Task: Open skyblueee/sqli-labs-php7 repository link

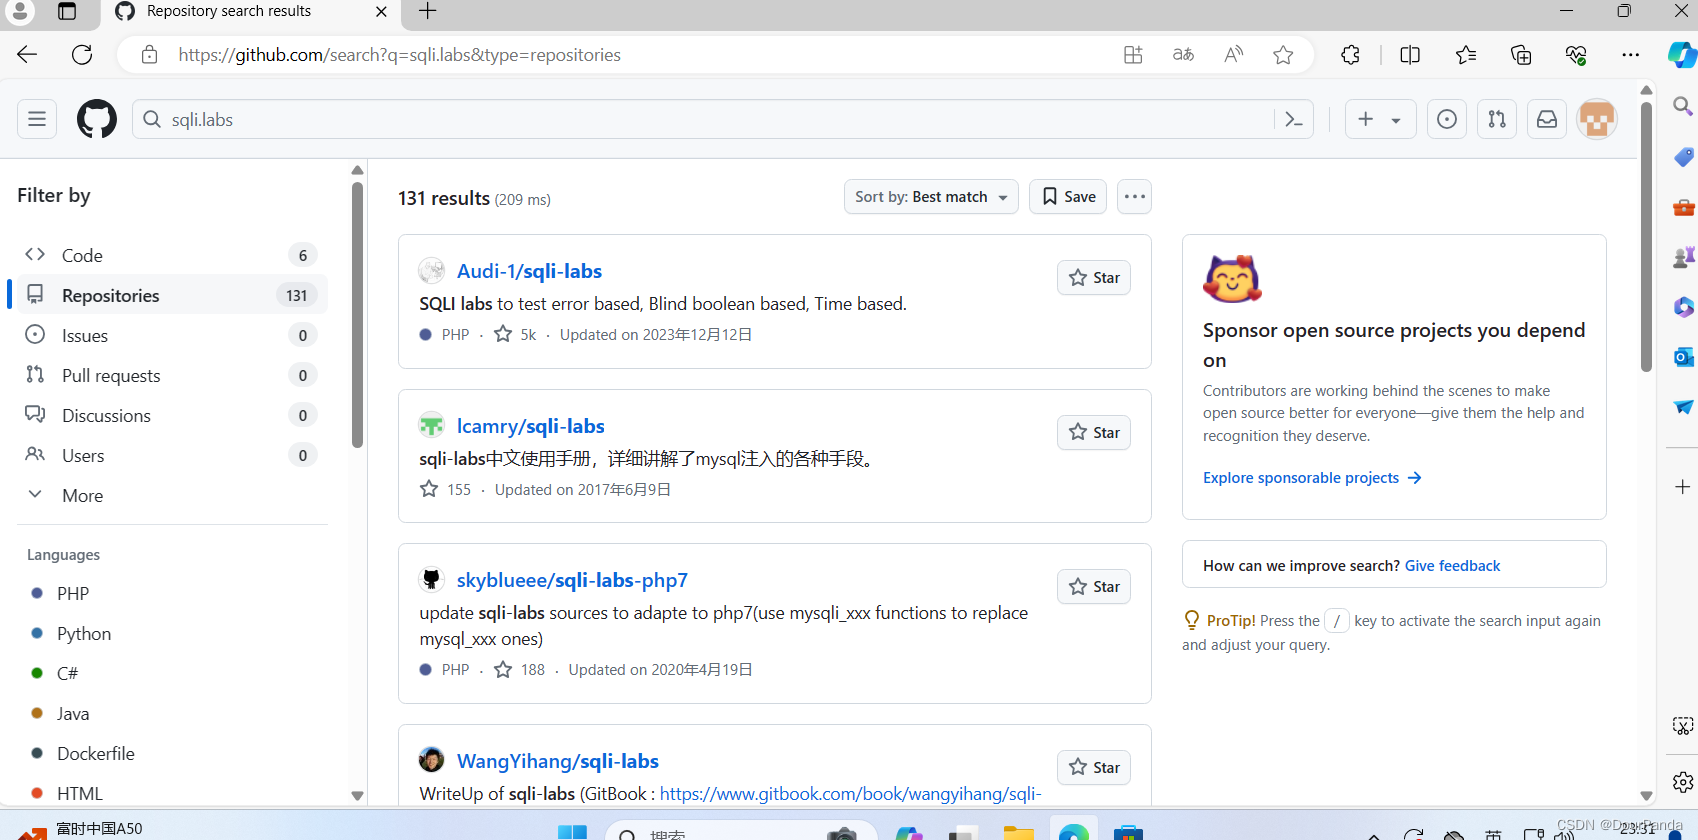Action: [572, 580]
